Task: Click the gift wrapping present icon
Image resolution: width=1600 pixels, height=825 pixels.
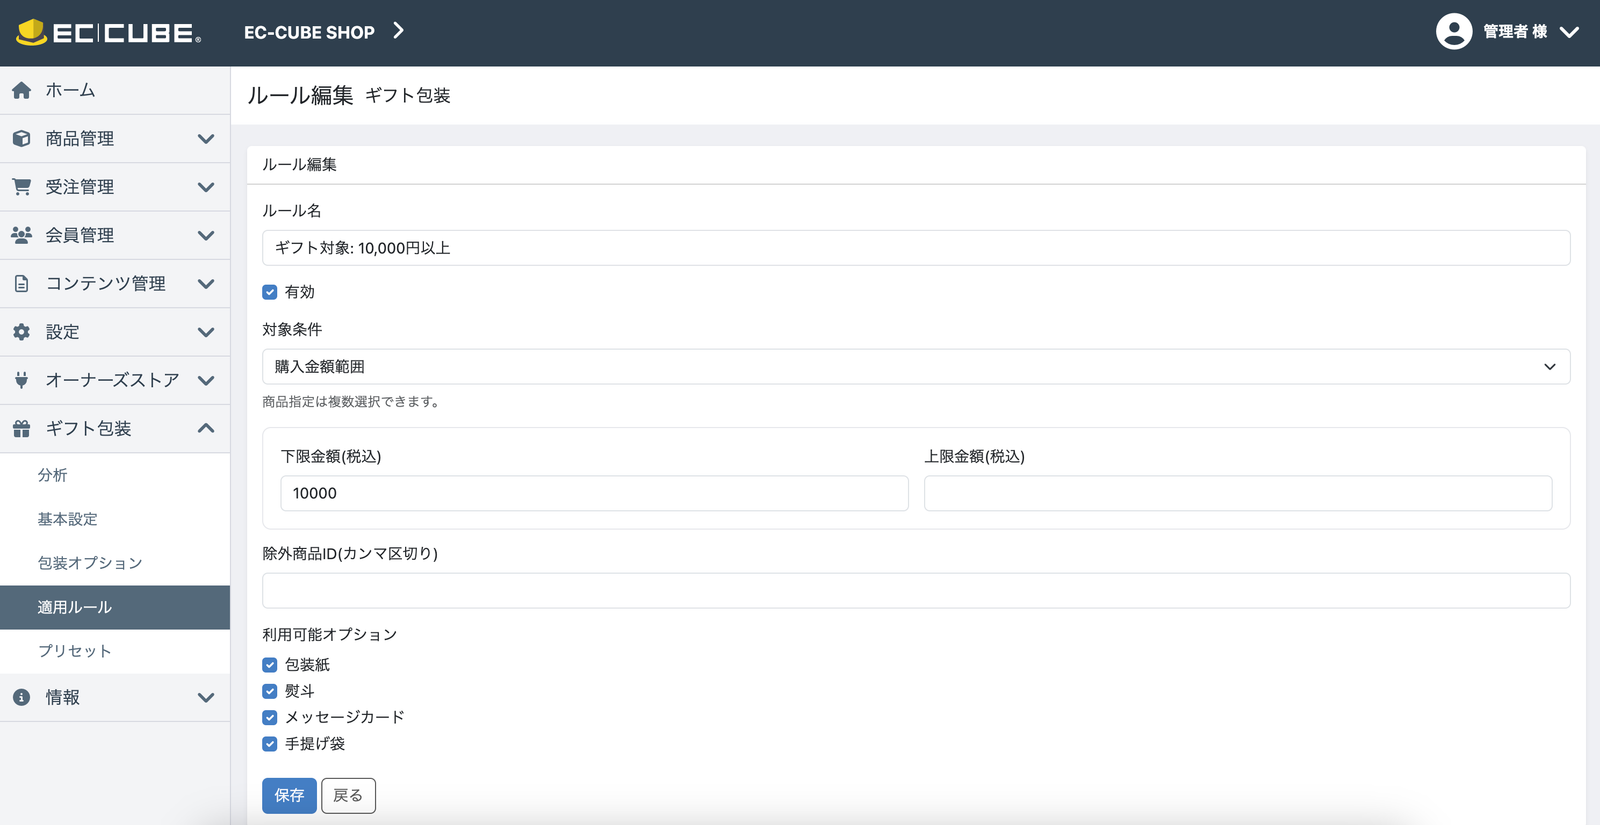Action: point(21,429)
